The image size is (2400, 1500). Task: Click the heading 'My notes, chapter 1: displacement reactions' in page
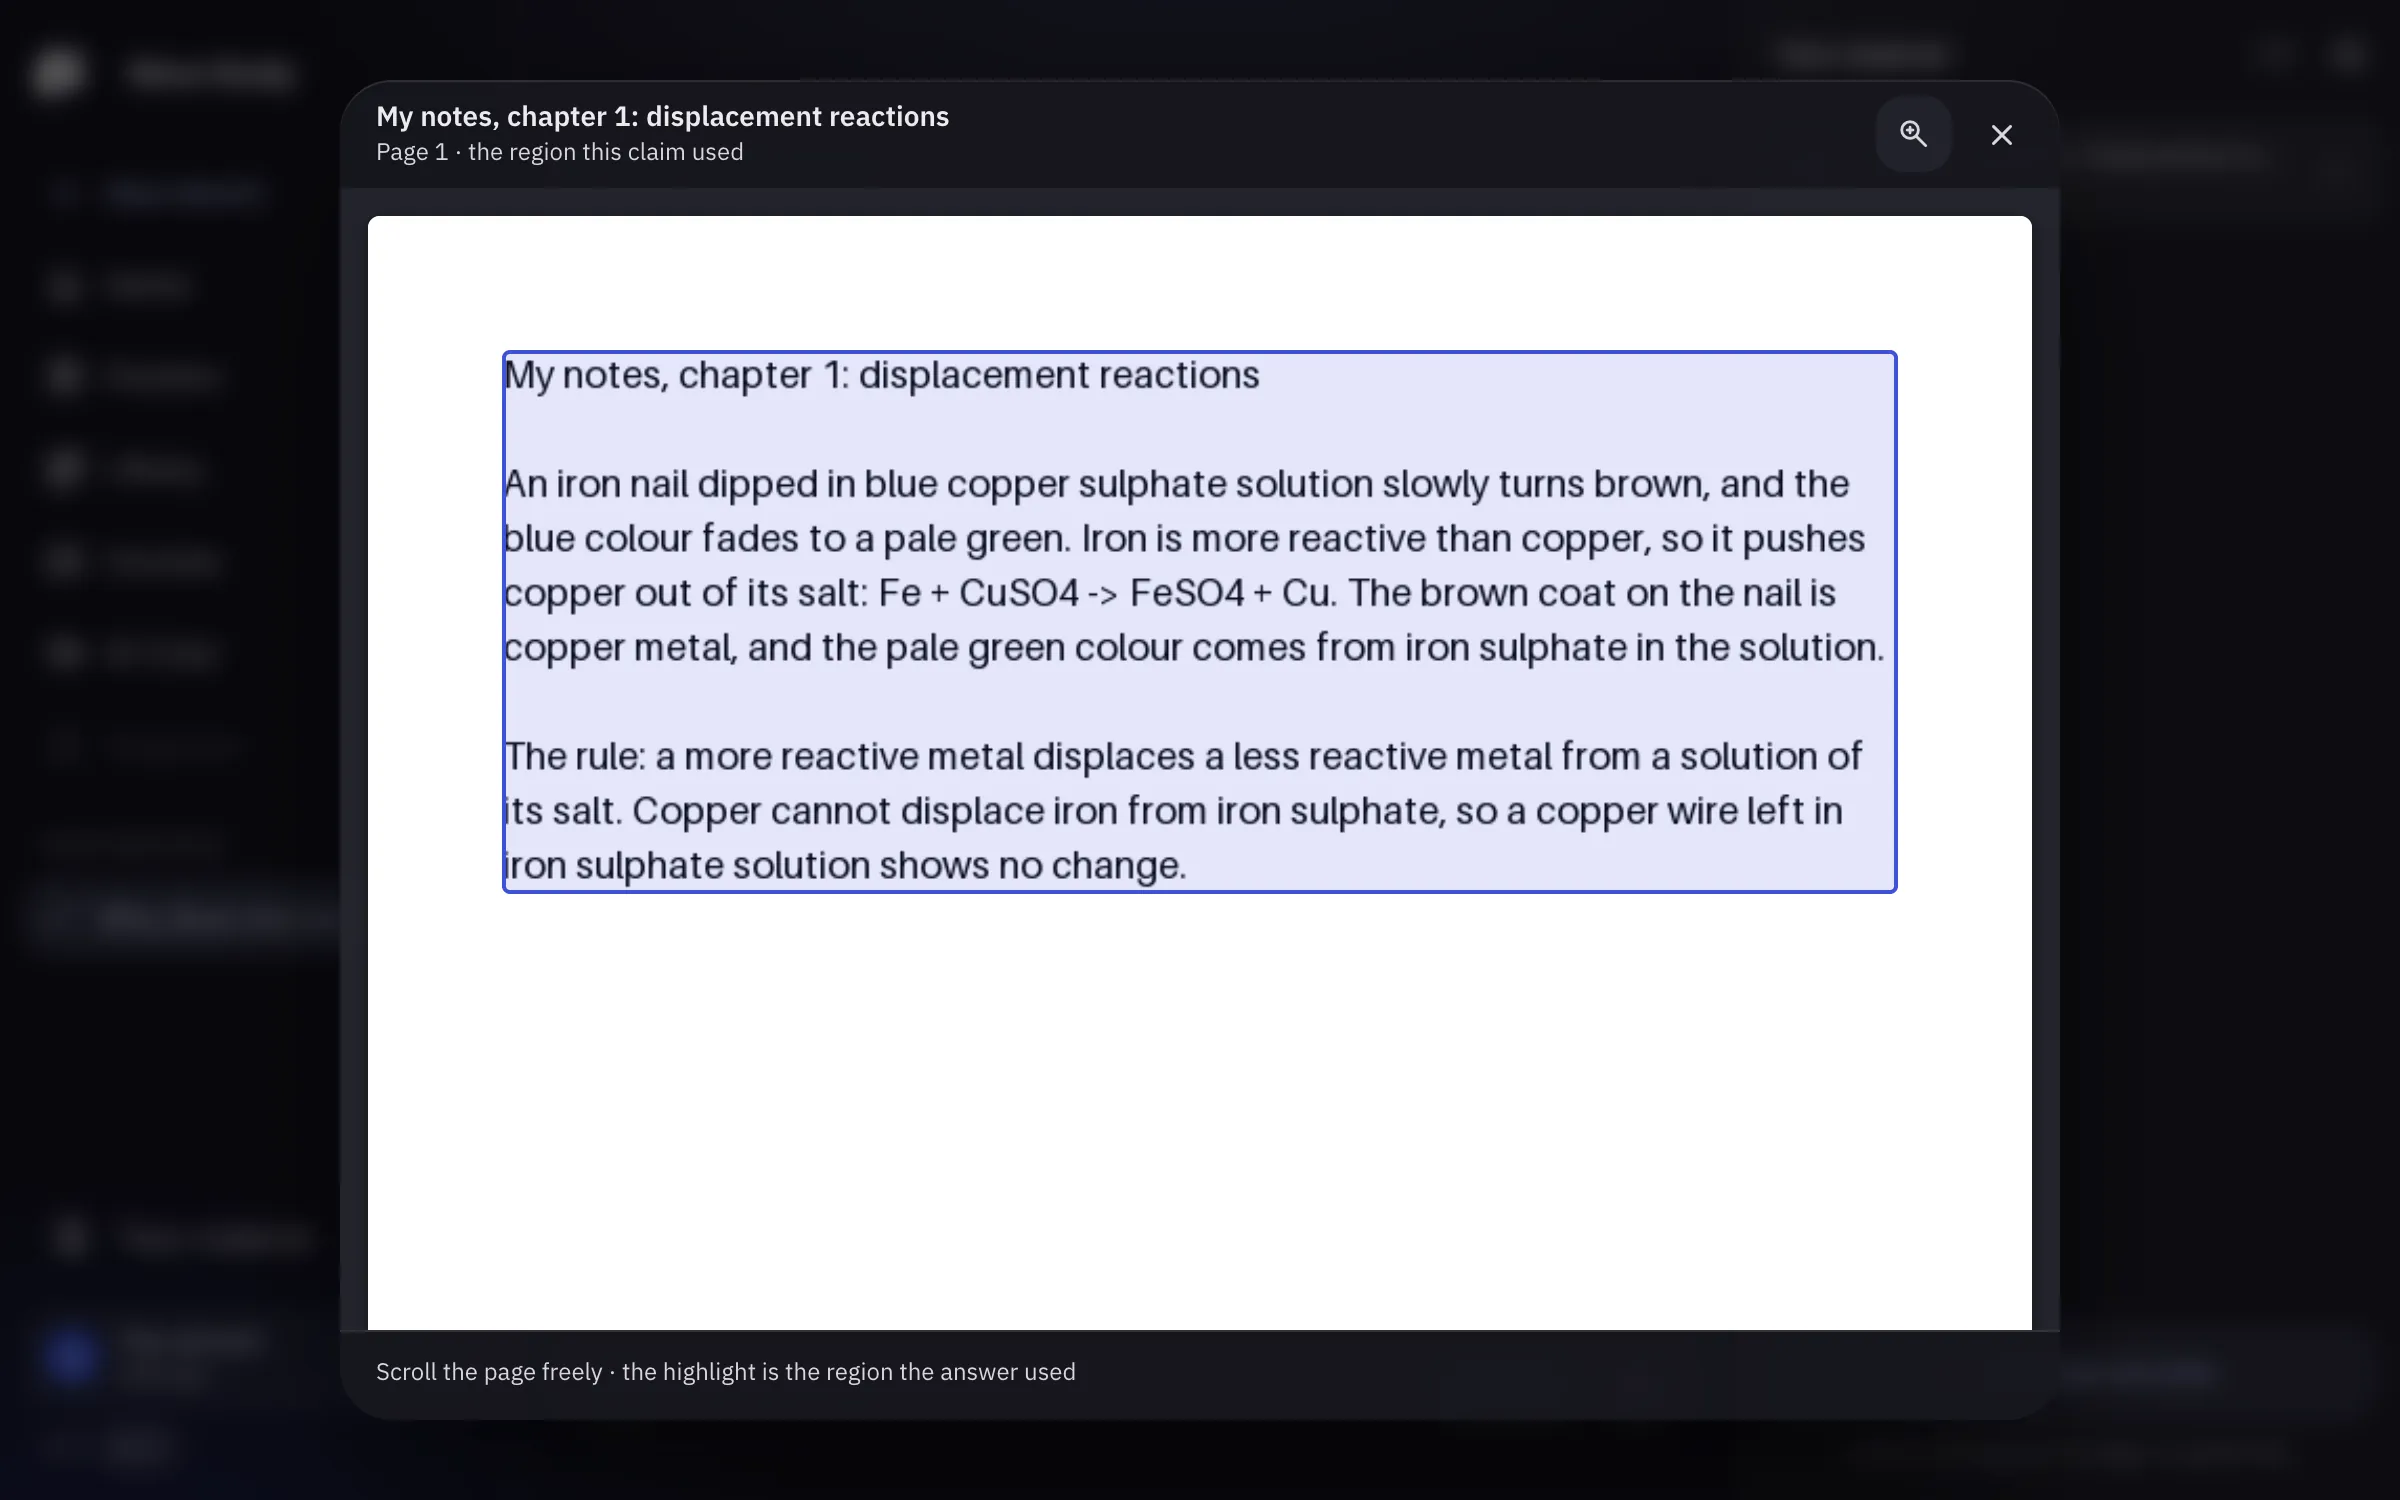(881, 375)
